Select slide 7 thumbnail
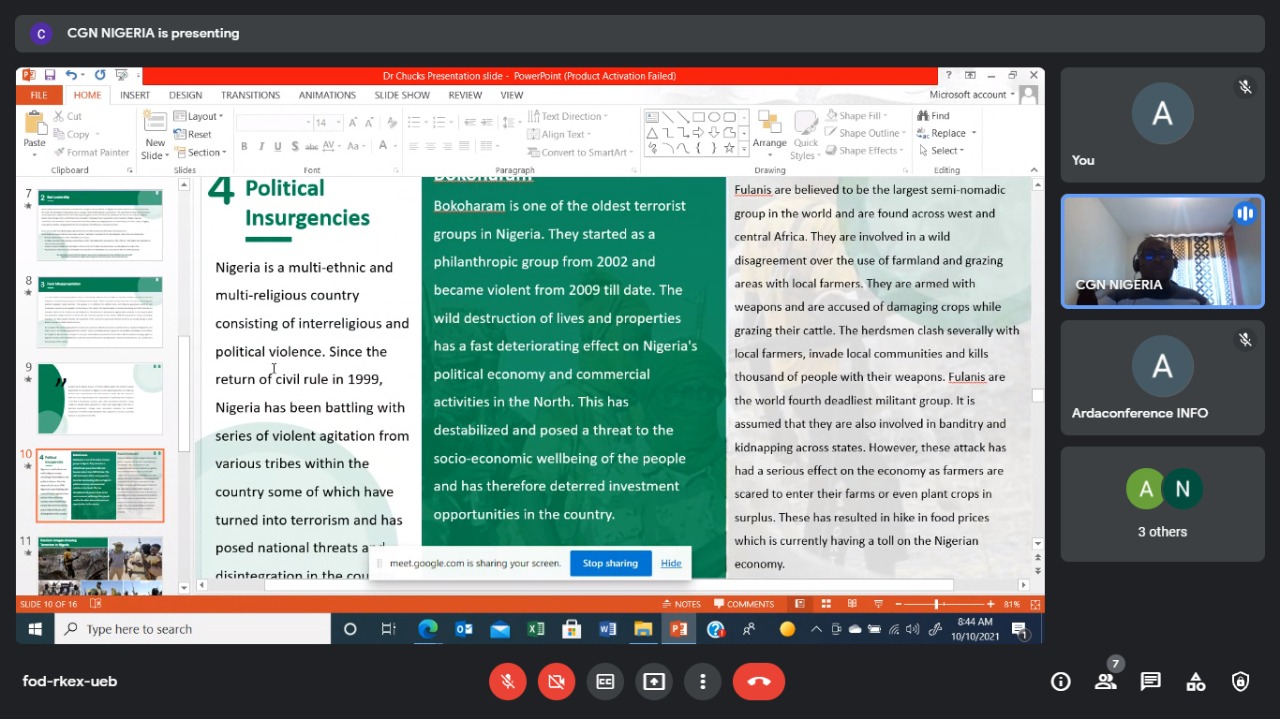Image resolution: width=1280 pixels, height=719 pixels. [100, 225]
